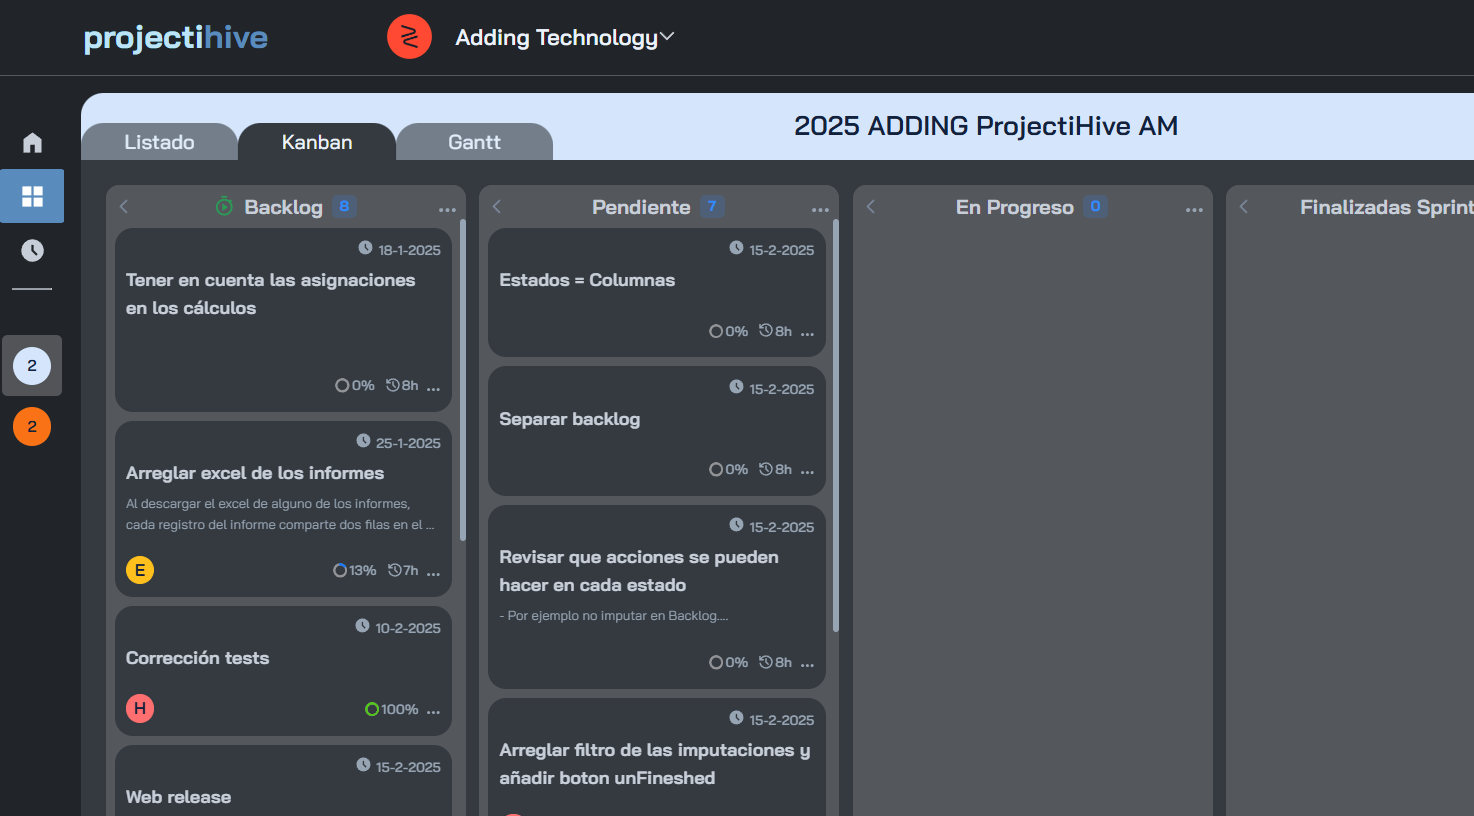Screen dimensions: 1474x816
Task: Collapse the Backlog column with chevron
Action: [x=124, y=207]
